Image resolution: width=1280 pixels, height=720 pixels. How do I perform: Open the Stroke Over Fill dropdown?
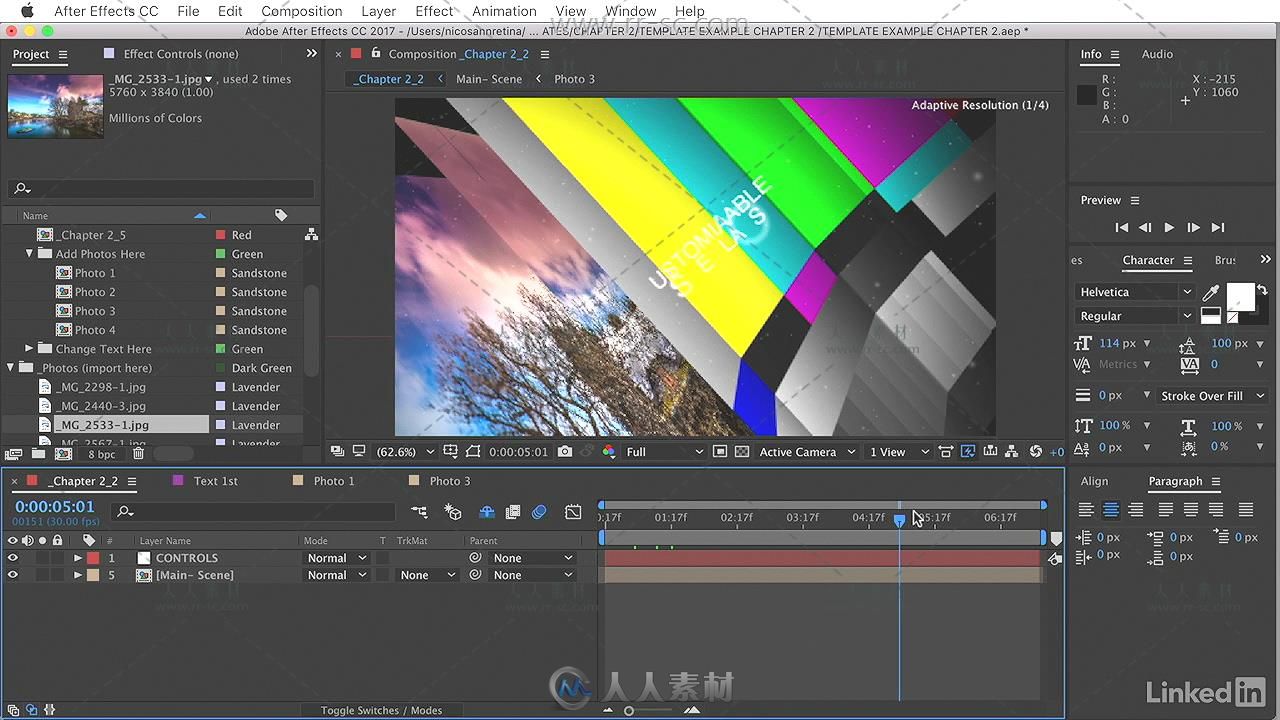coord(1213,396)
